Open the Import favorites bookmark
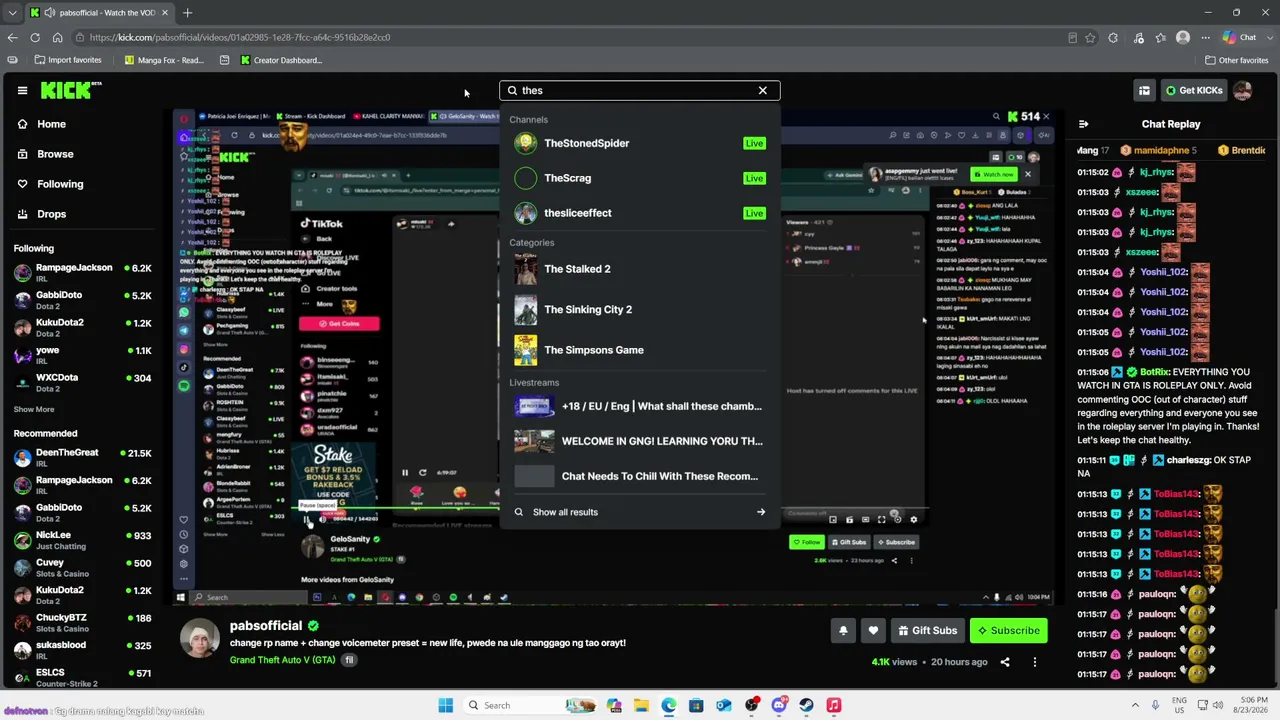Image resolution: width=1280 pixels, height=720 pixels. [x=68, y=60]
